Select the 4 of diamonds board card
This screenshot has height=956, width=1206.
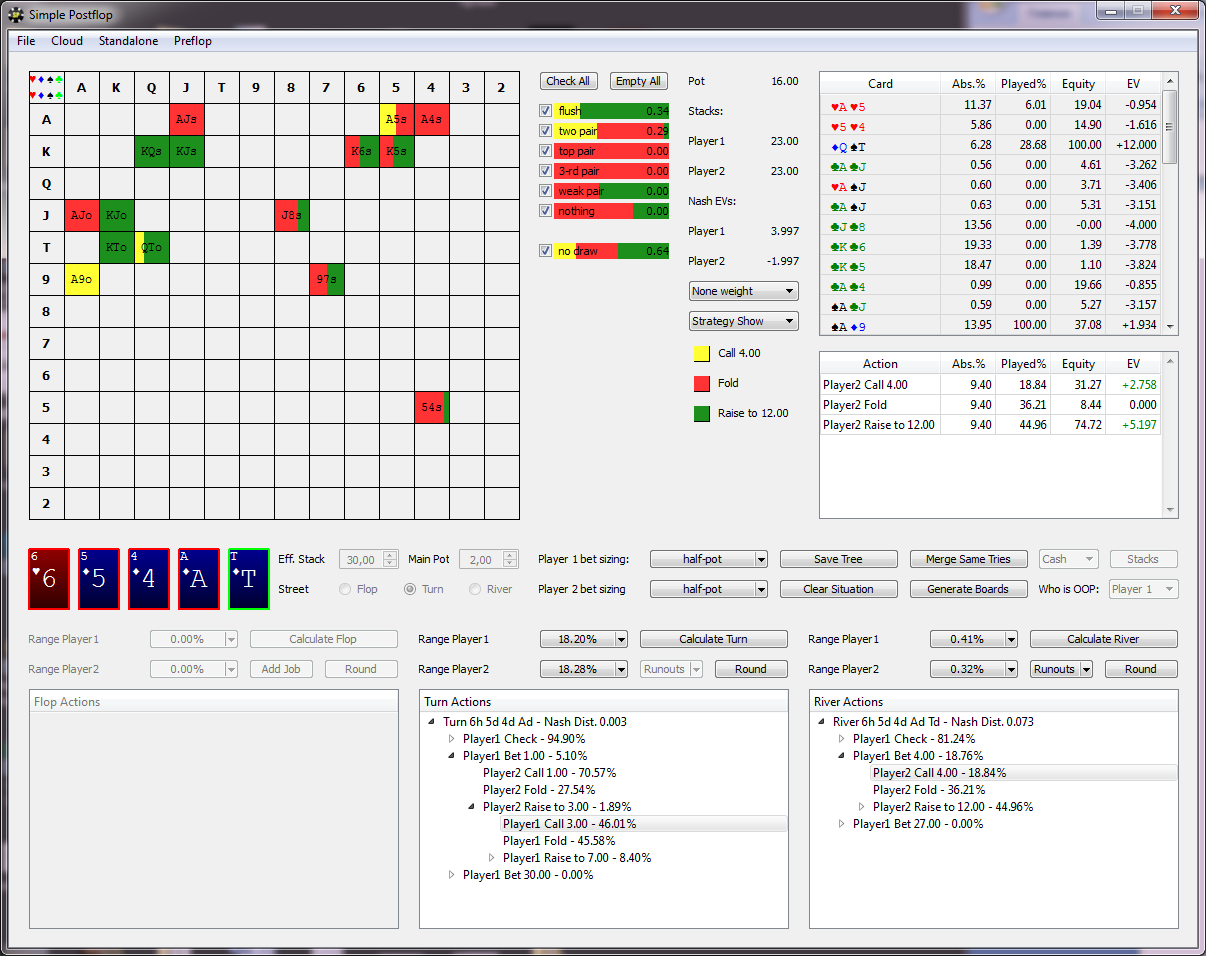pos(149,578)
